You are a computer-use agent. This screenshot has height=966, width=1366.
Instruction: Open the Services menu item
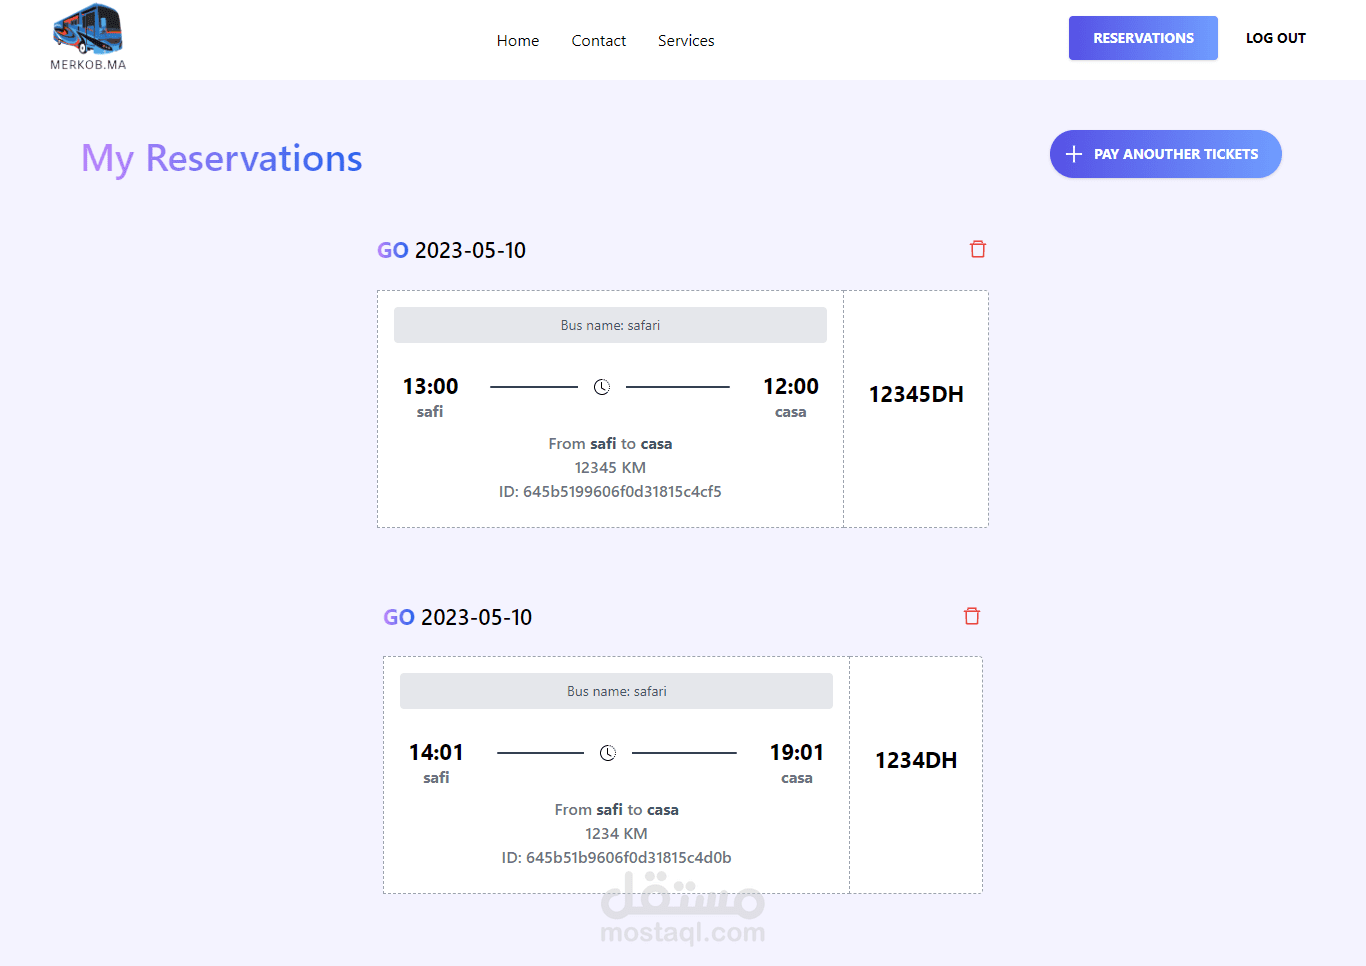click(x=686, y=41)
